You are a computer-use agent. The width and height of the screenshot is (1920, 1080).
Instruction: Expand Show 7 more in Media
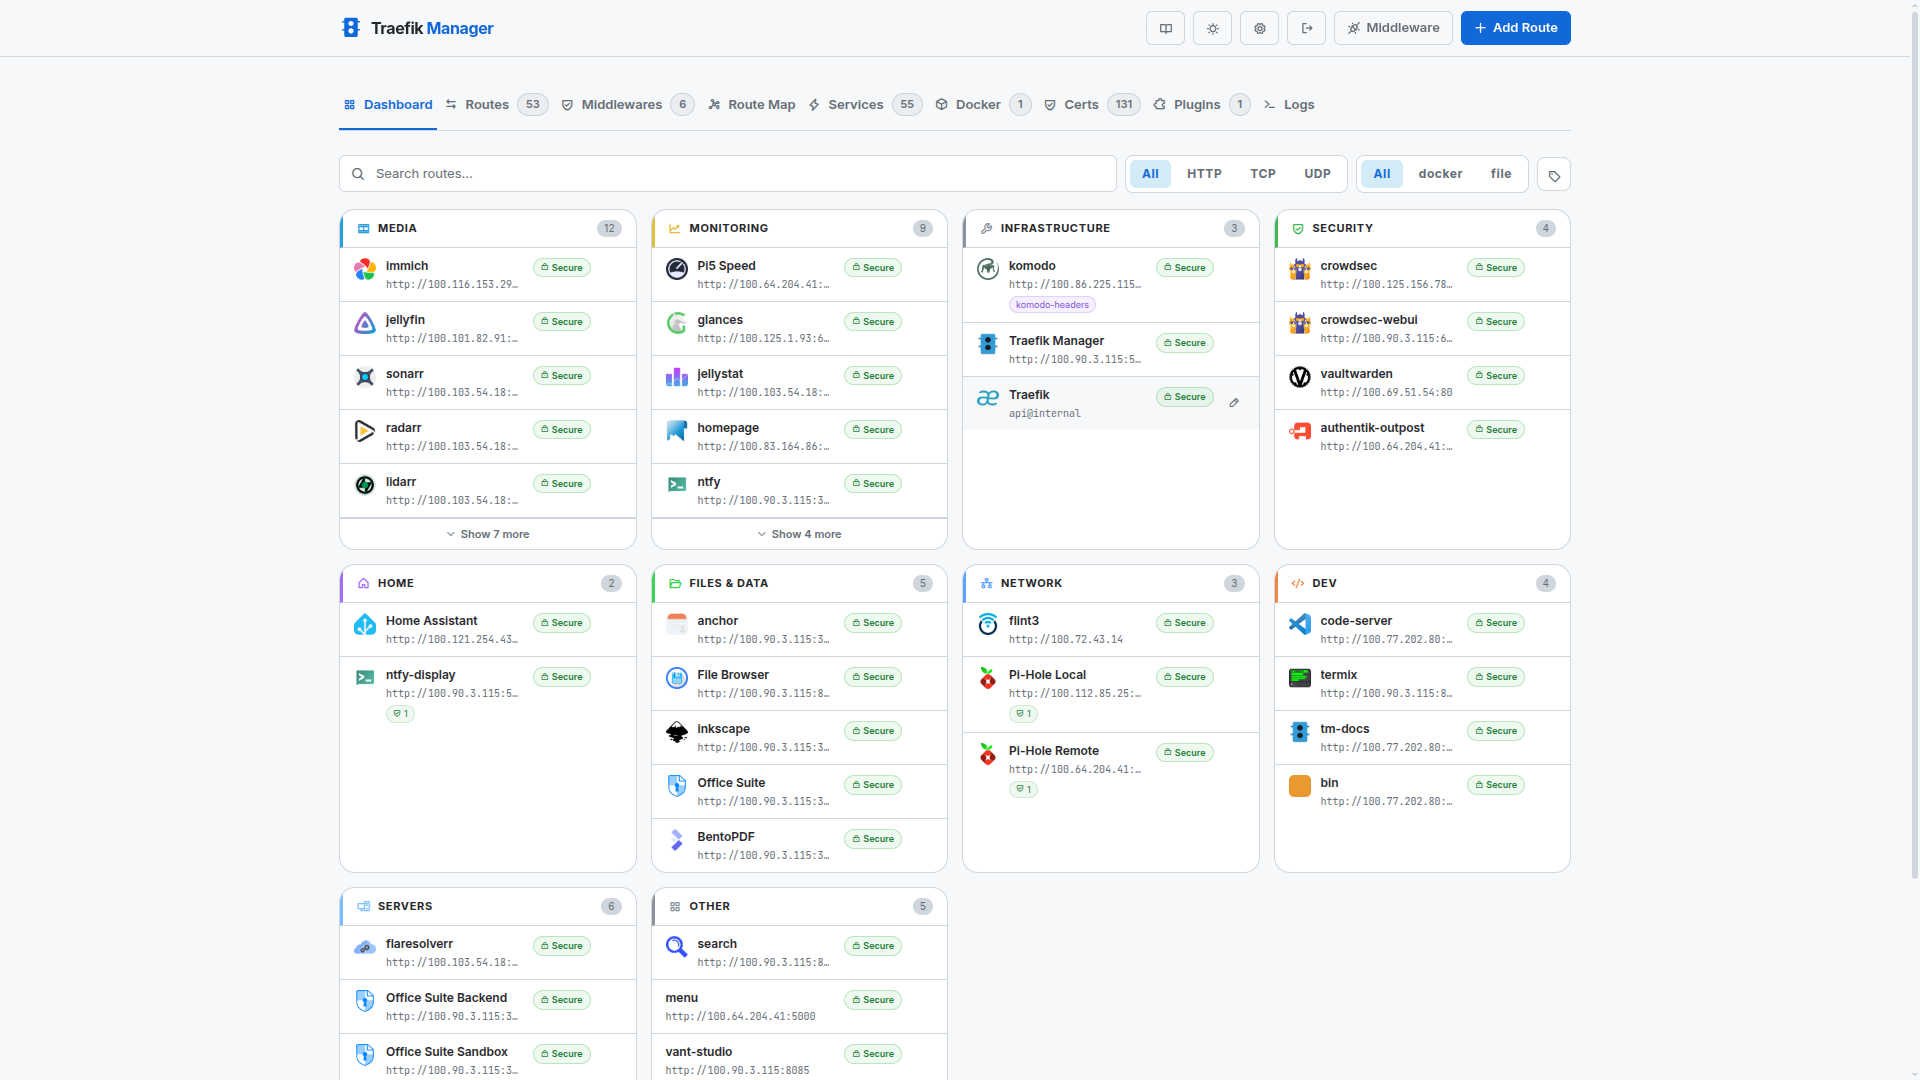(487, 533)
